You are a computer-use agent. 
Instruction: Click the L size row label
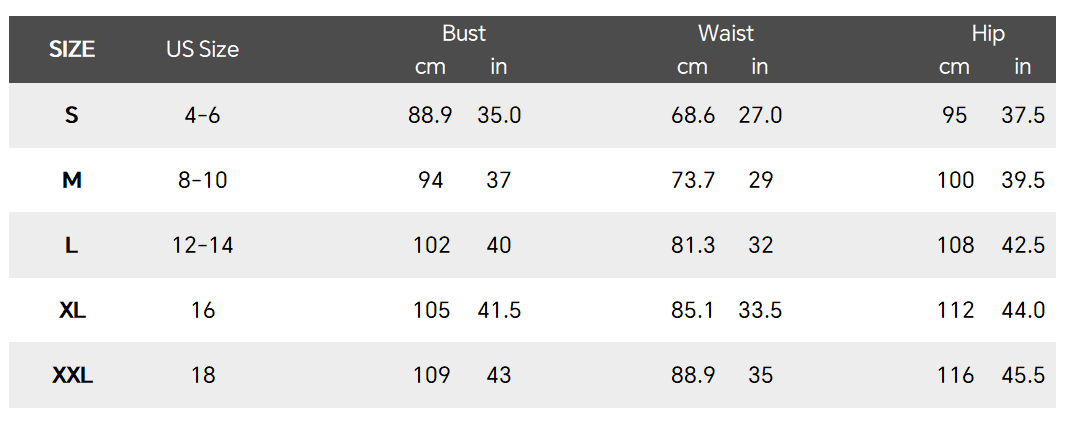tap(72, 245)
